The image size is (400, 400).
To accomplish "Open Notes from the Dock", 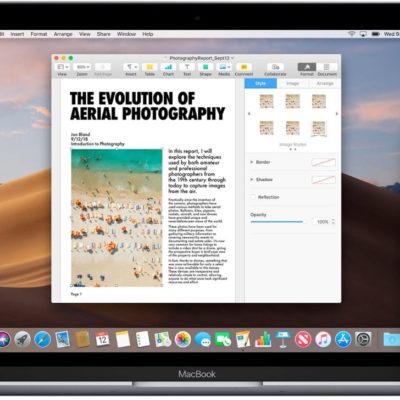I will coord(123,340).
